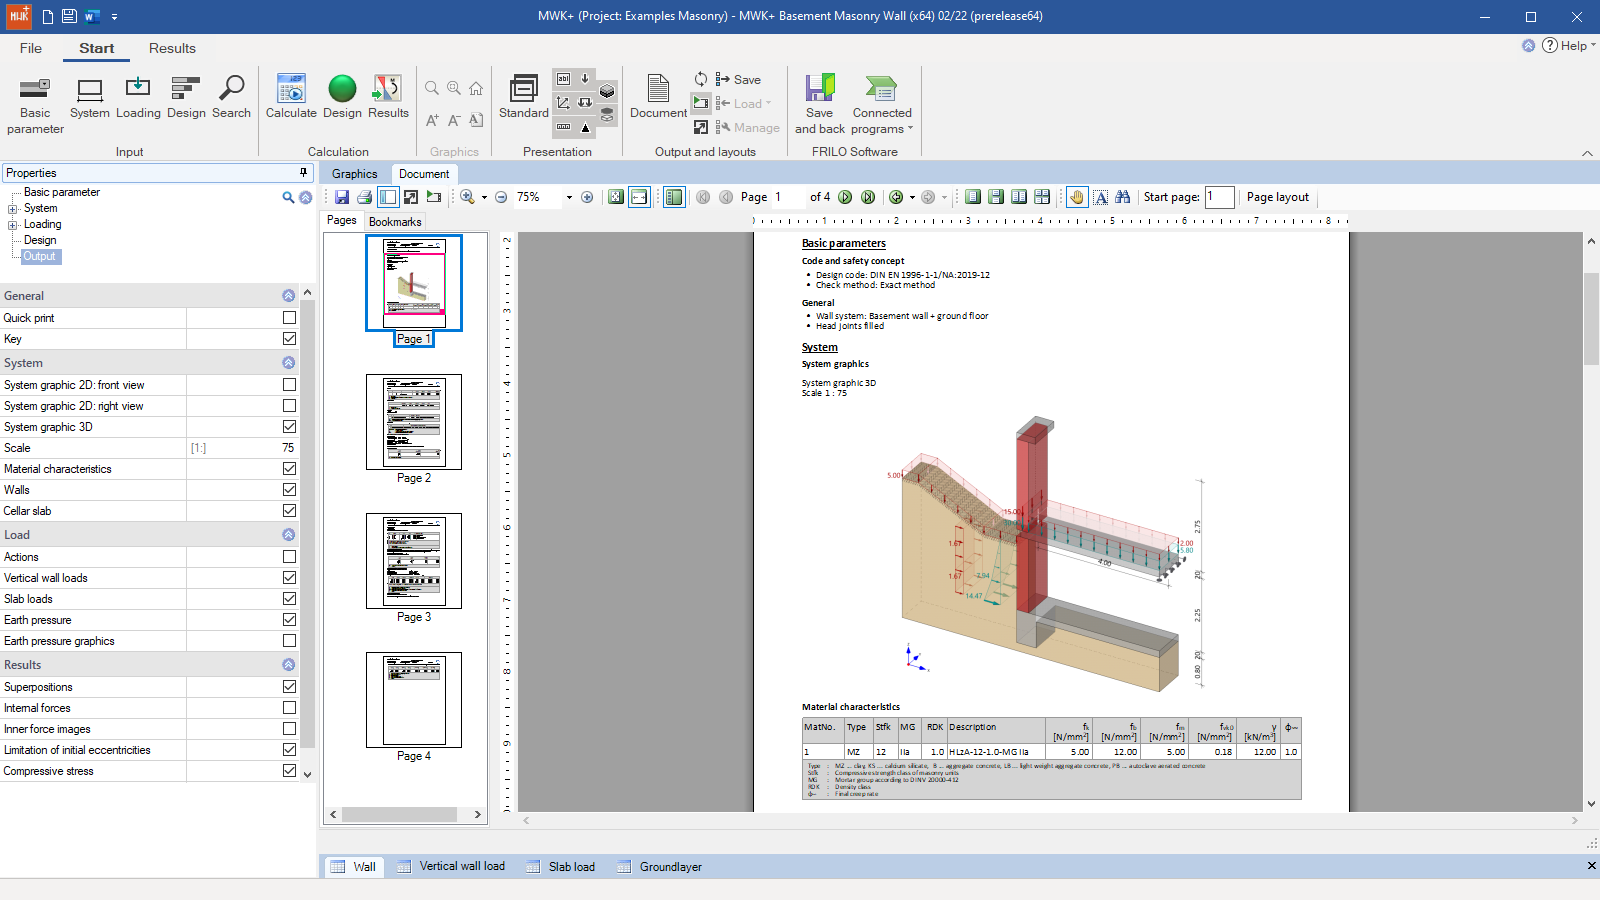Select the Output tree item
Image resolution: width=1600 pixels, height=900 pixels.
[40, 257]
